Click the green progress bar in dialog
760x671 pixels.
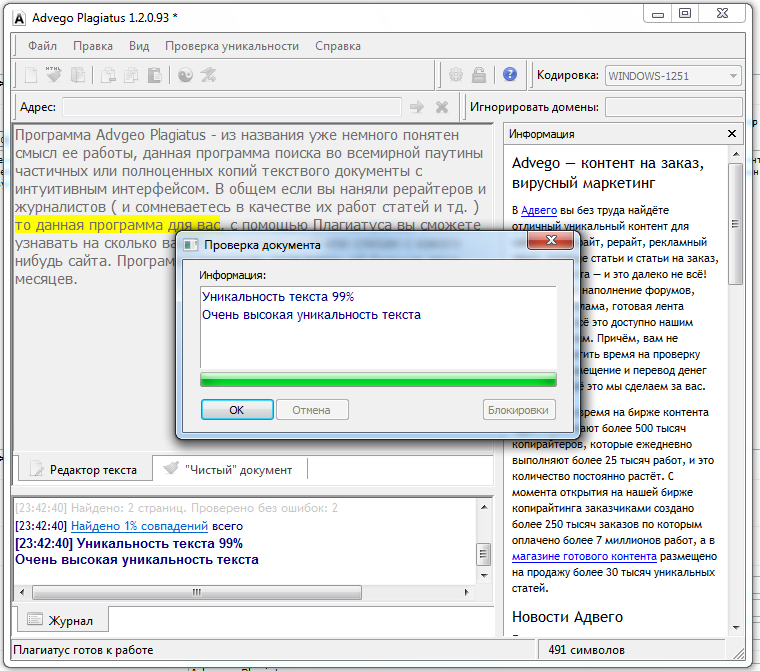378,379
